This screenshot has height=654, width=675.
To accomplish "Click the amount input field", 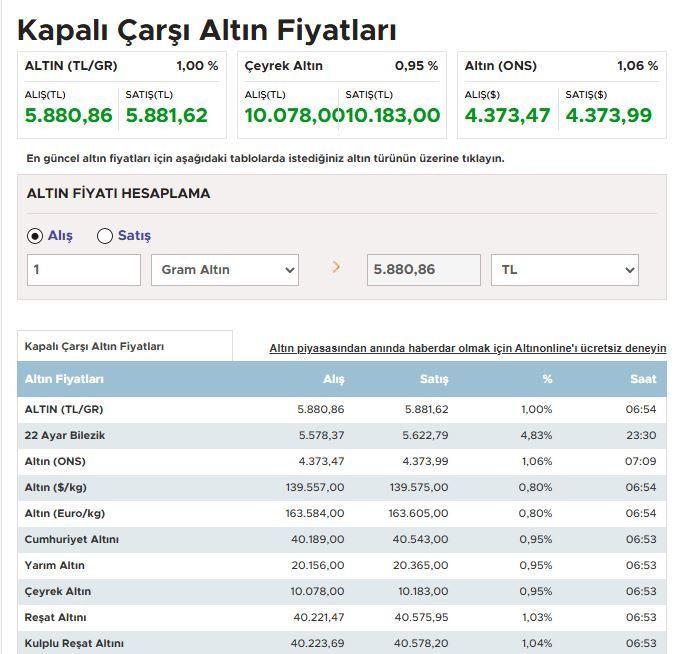I will (x=84, y=270).
